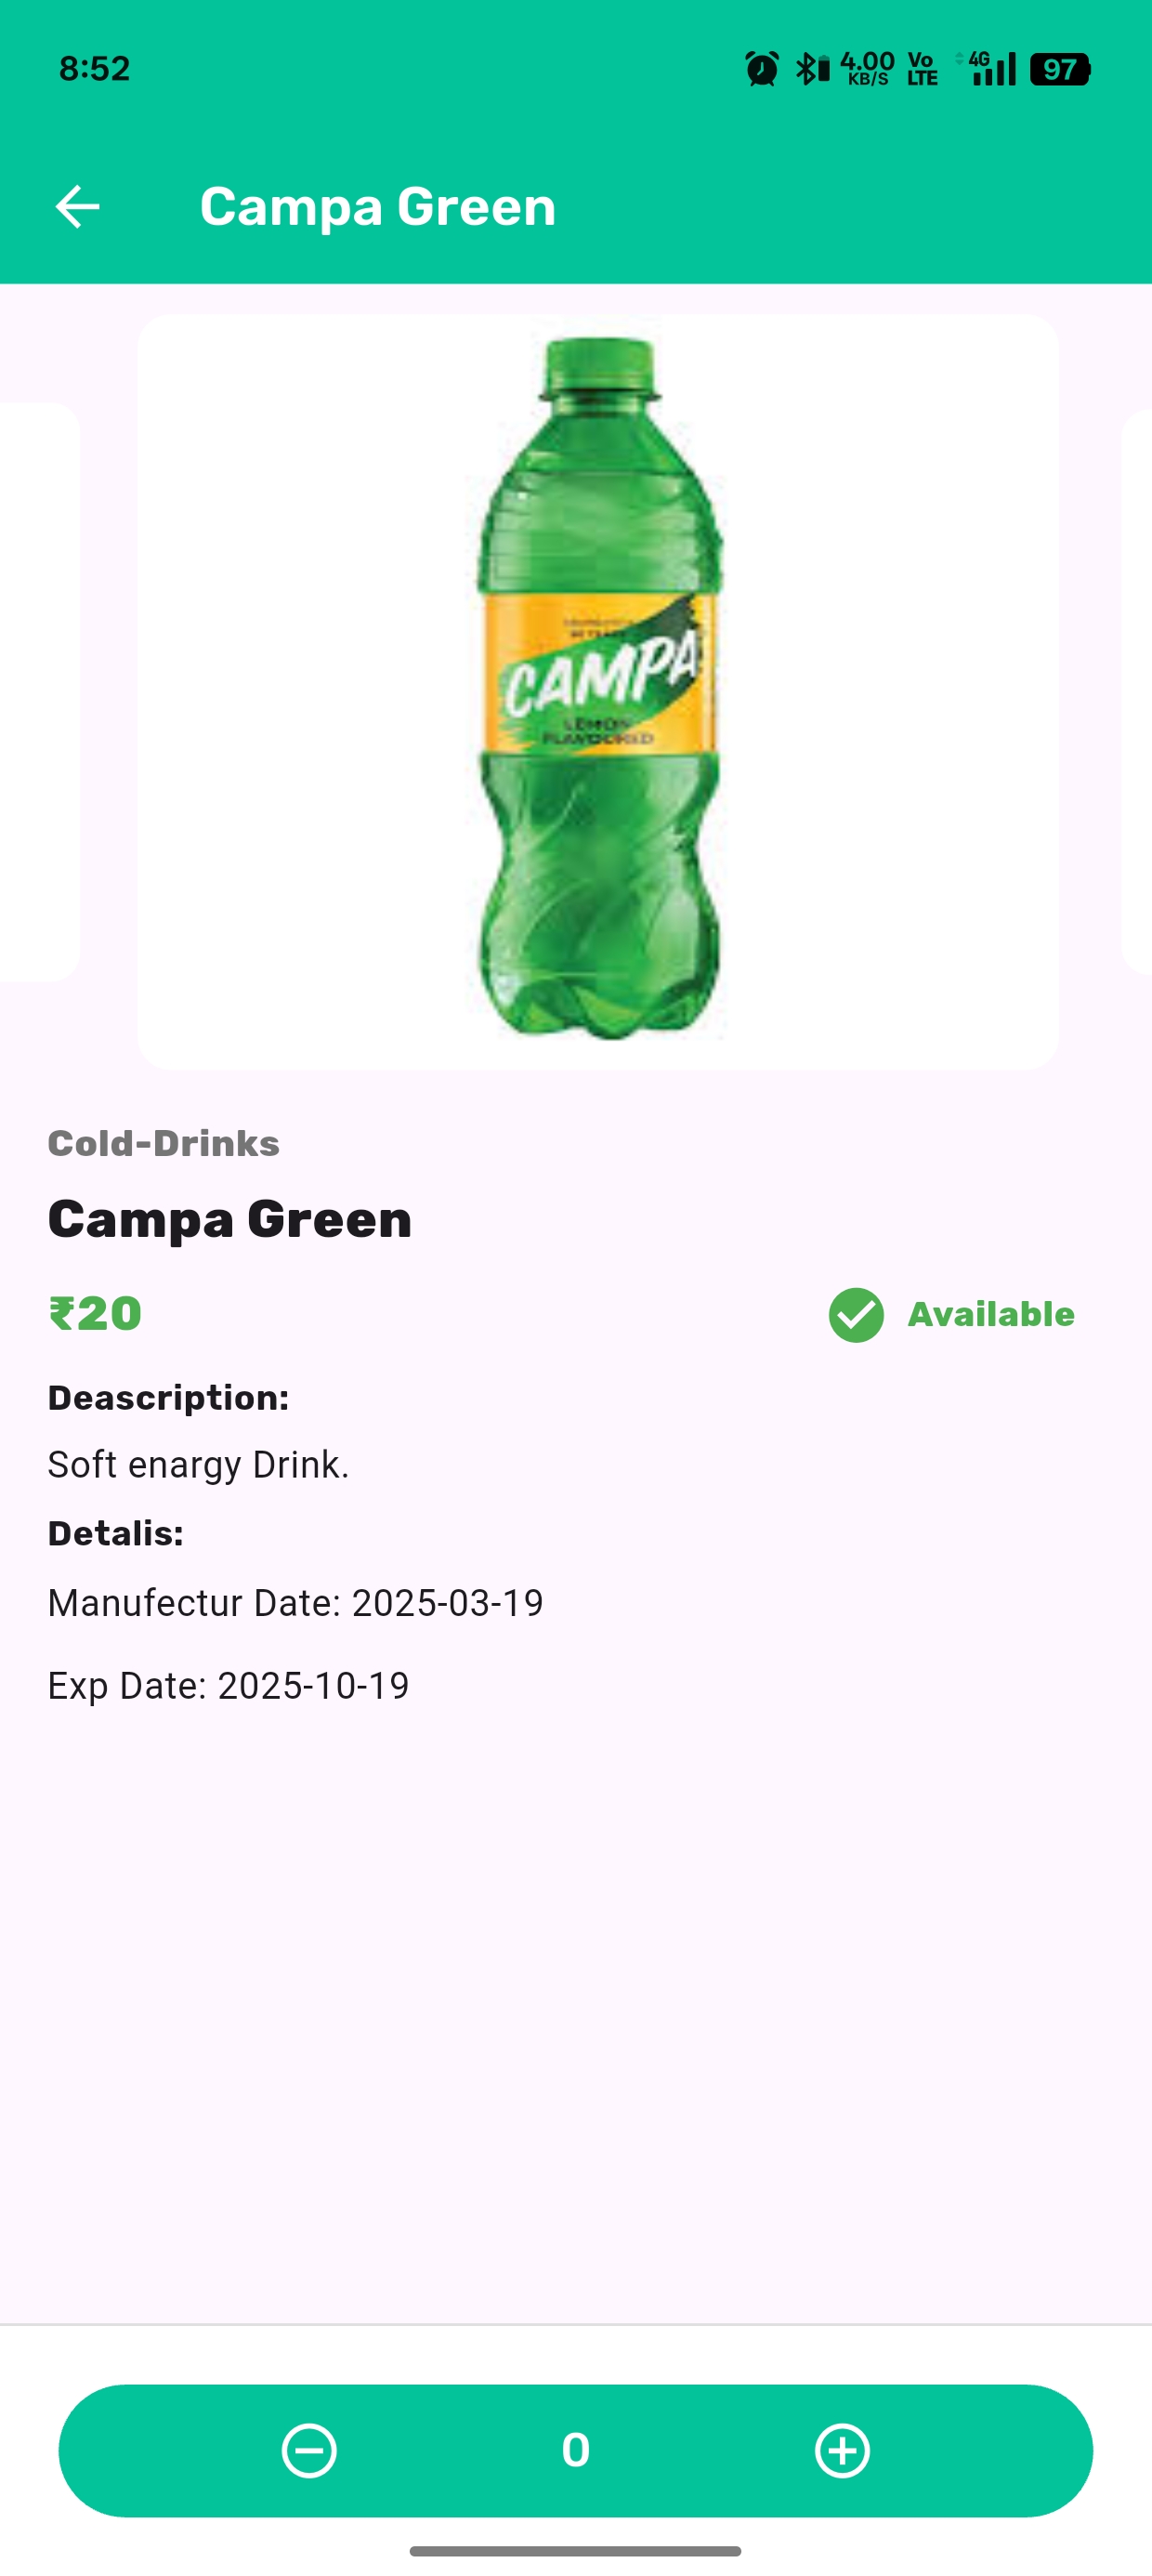Tap the bottom home gesture bar

[x=575, y=2551]
